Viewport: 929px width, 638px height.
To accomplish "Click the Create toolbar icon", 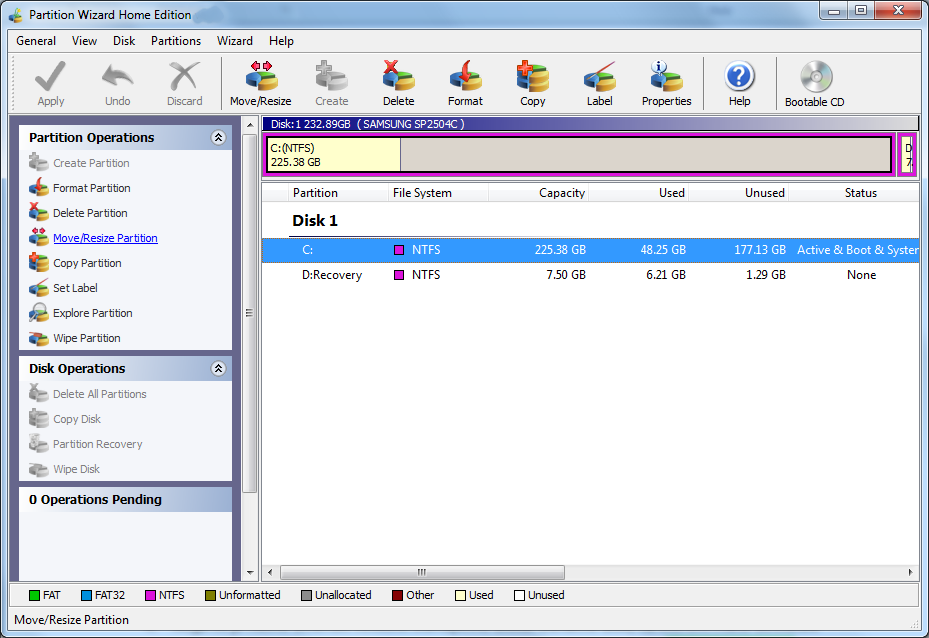I will click(x=331, y=76).
